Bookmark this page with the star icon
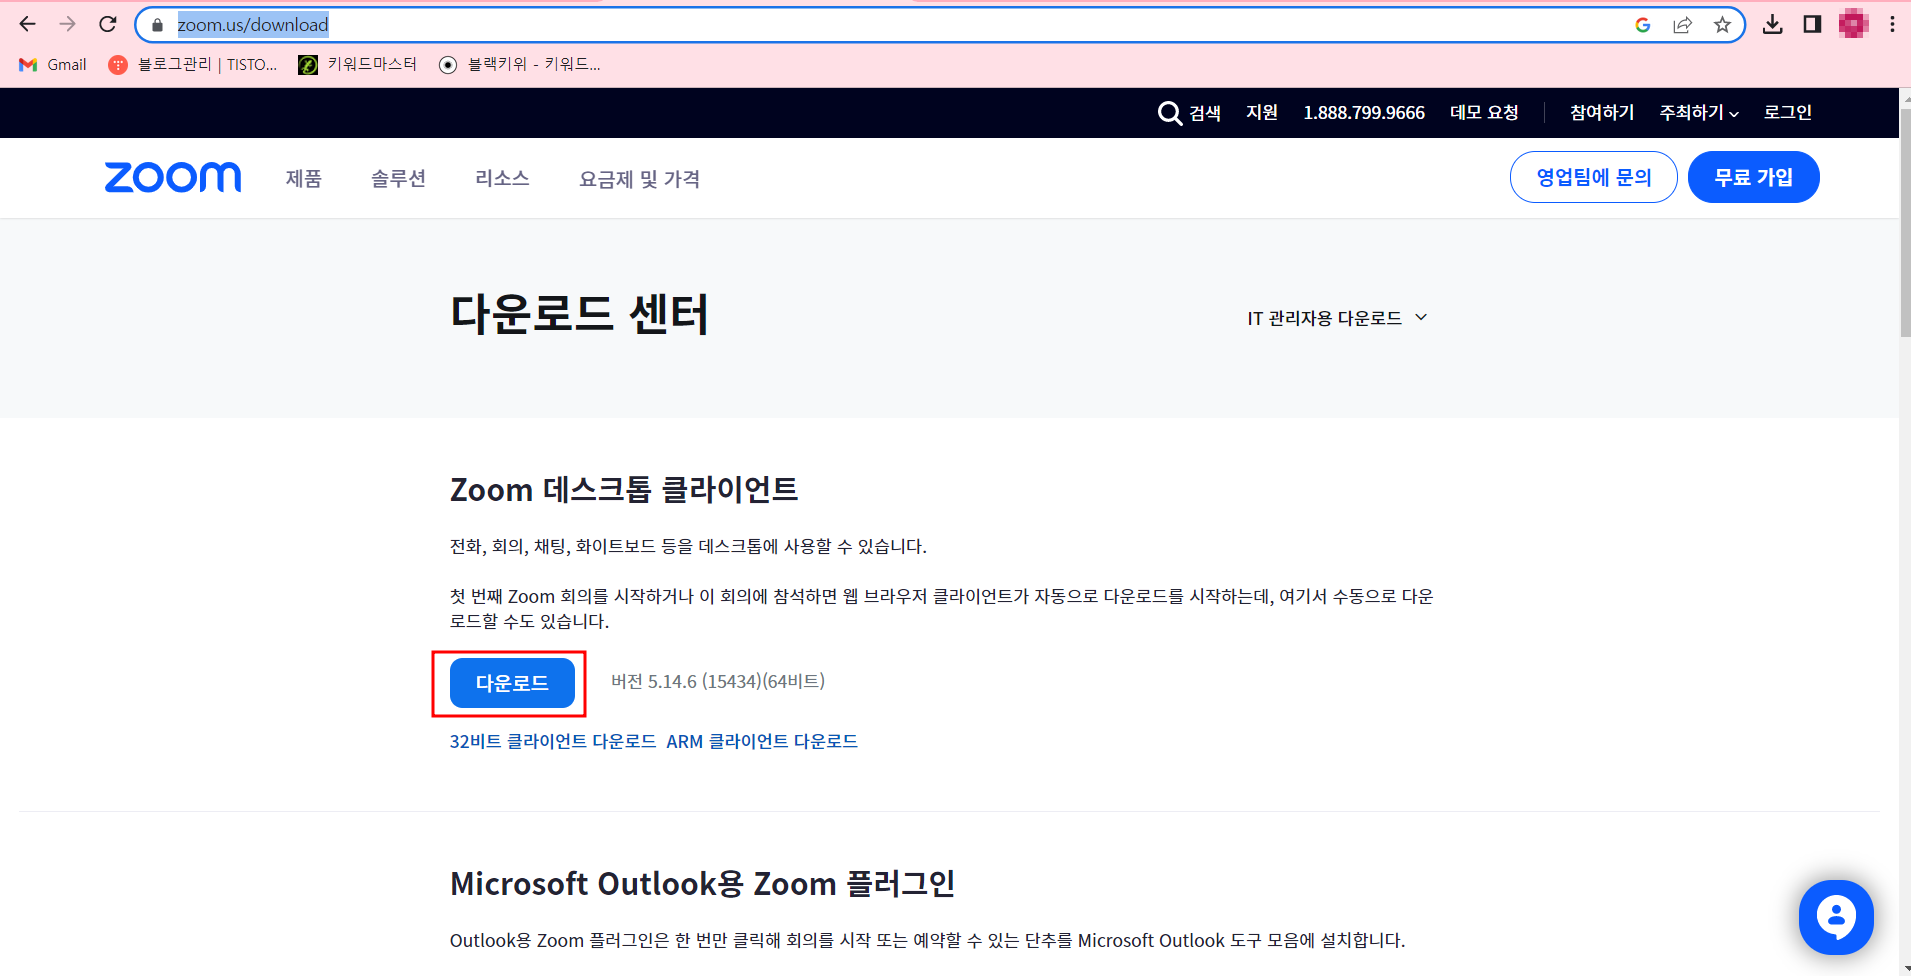 pos(1722,25)
